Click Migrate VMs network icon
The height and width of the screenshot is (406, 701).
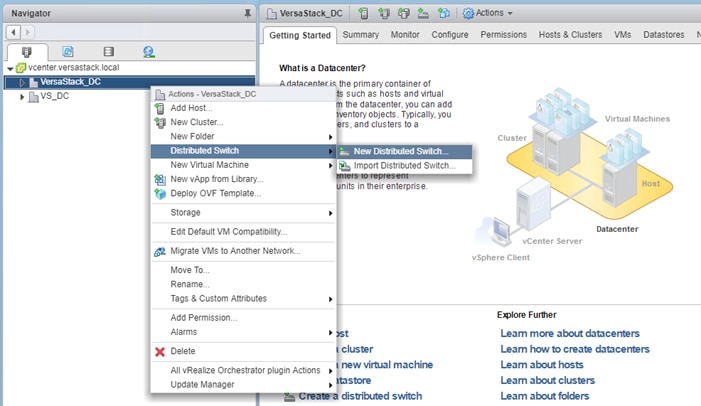point(160,252)
